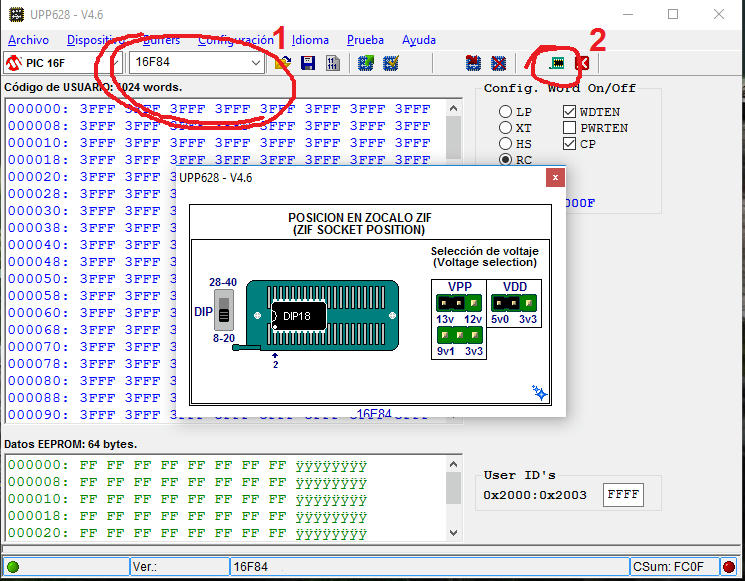Select the XT oscillator option

coord(505,128)
